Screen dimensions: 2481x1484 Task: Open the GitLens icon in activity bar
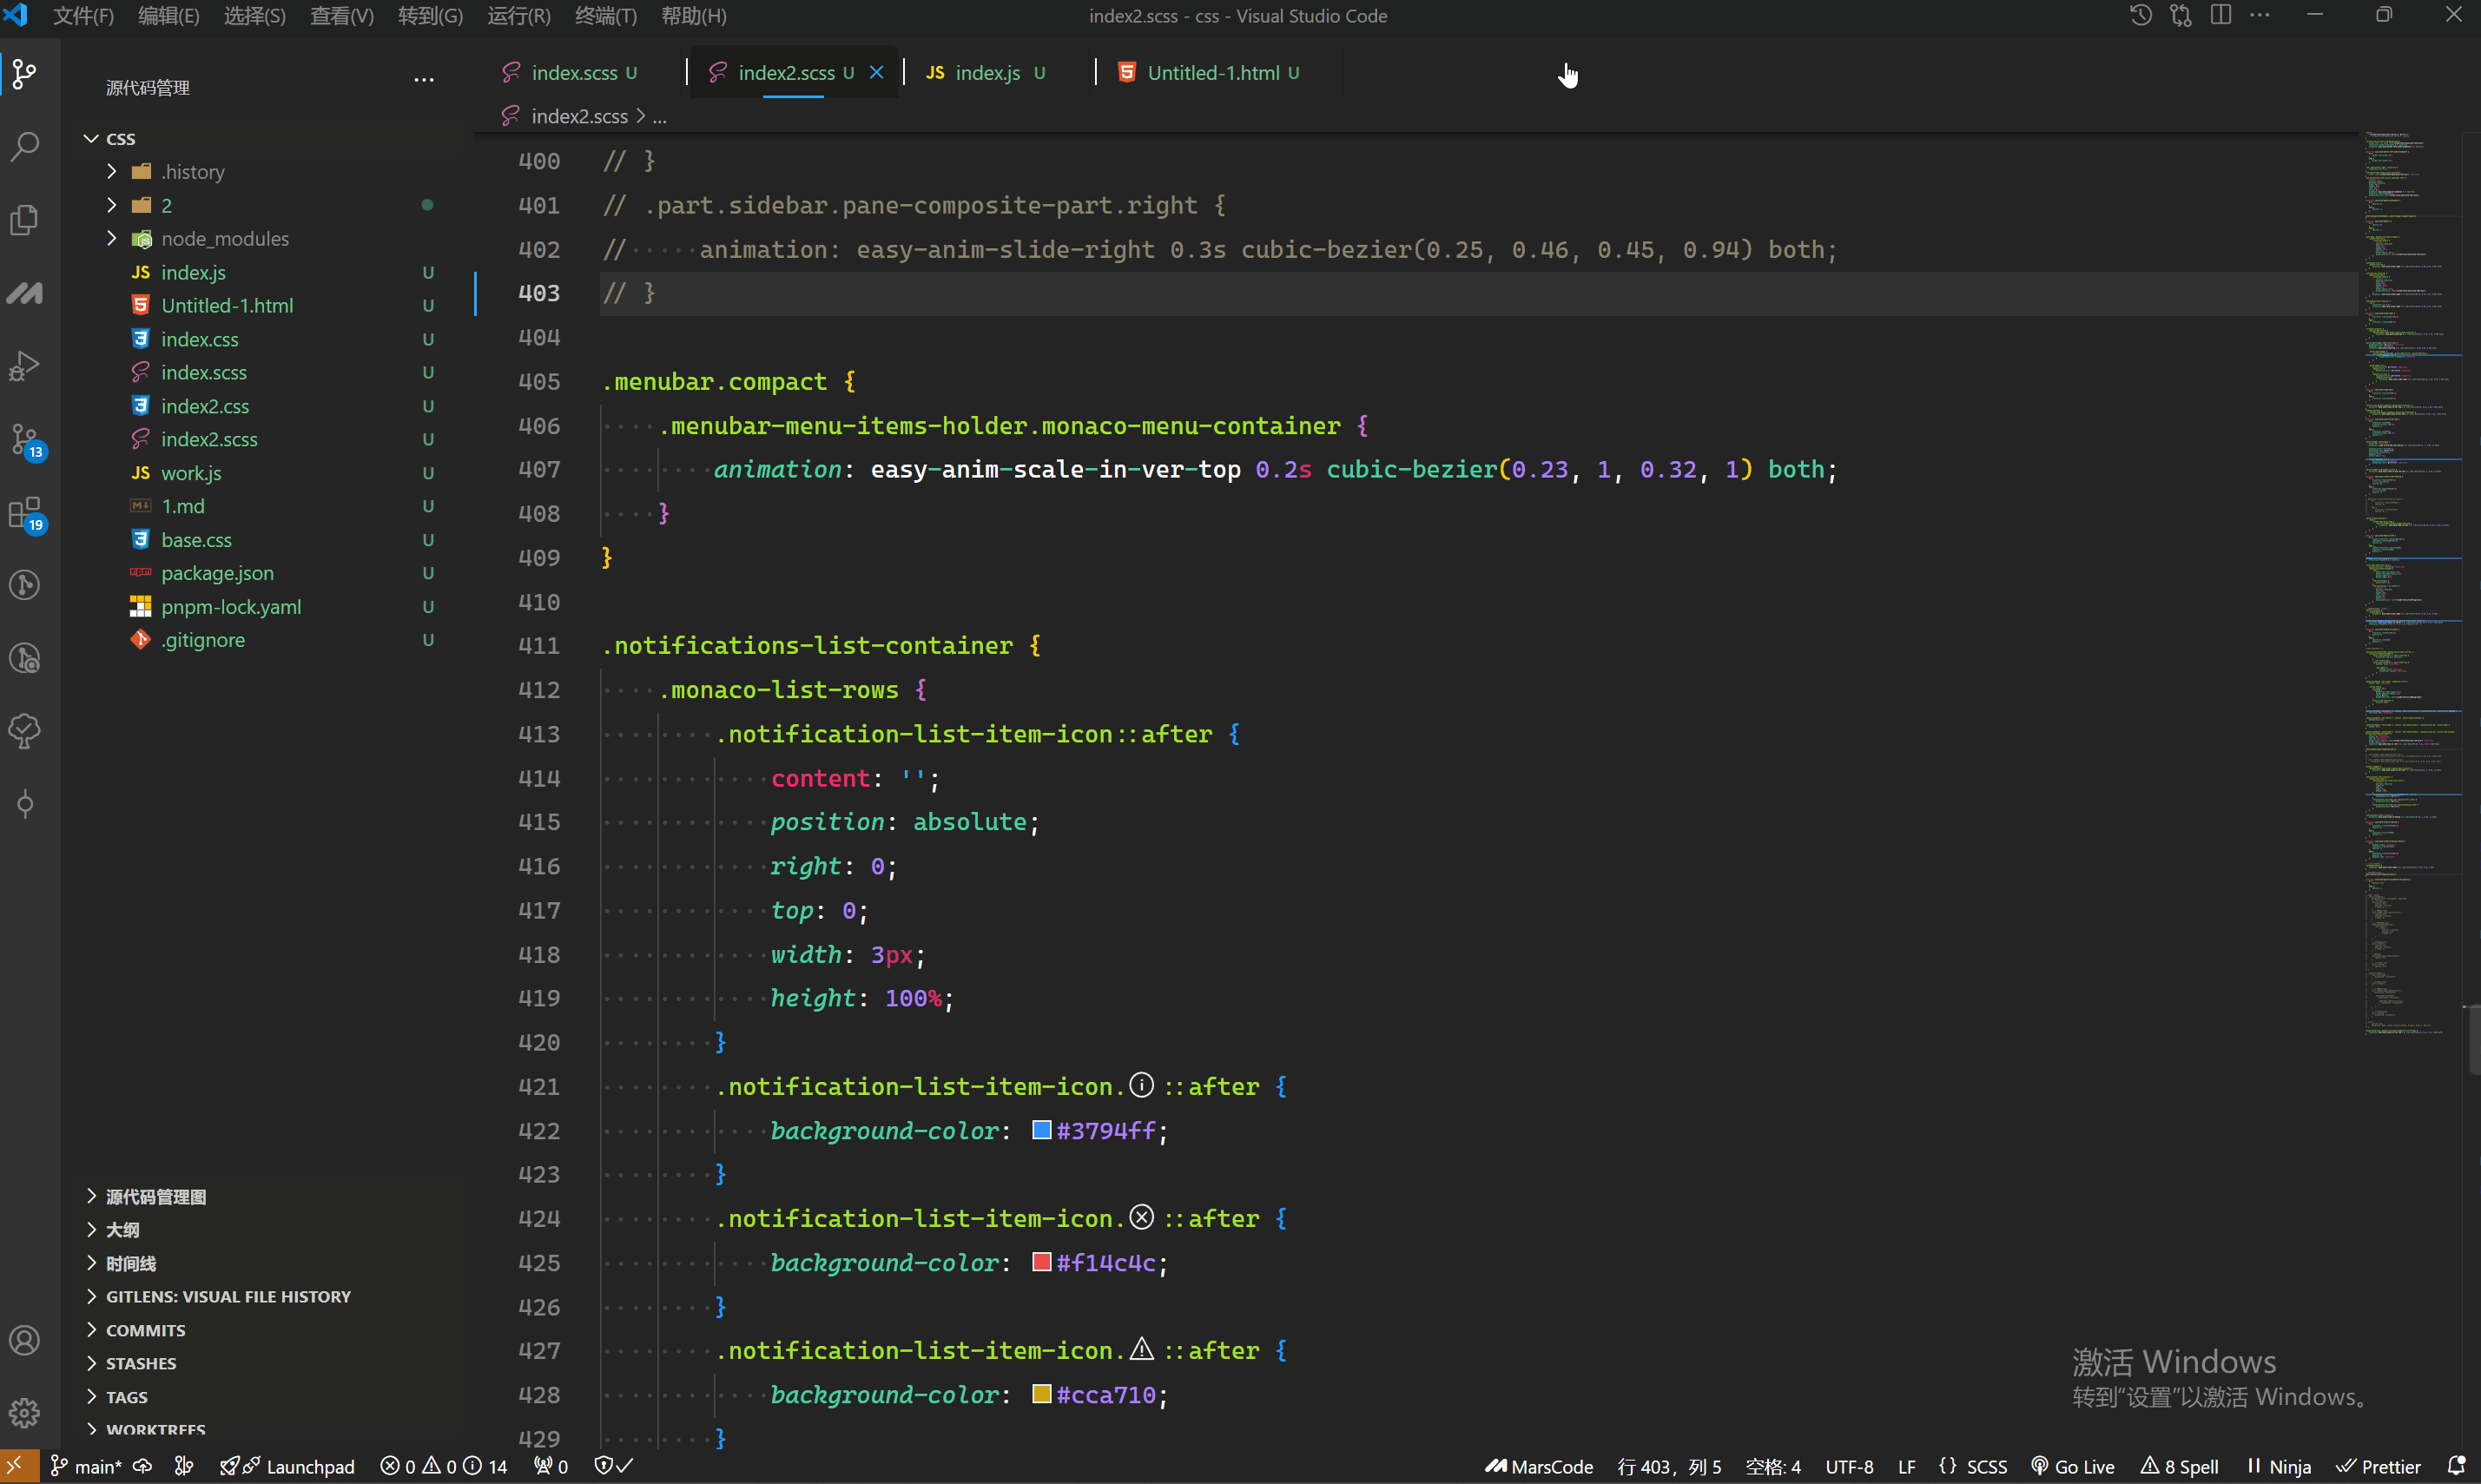[x=25, y=585]
